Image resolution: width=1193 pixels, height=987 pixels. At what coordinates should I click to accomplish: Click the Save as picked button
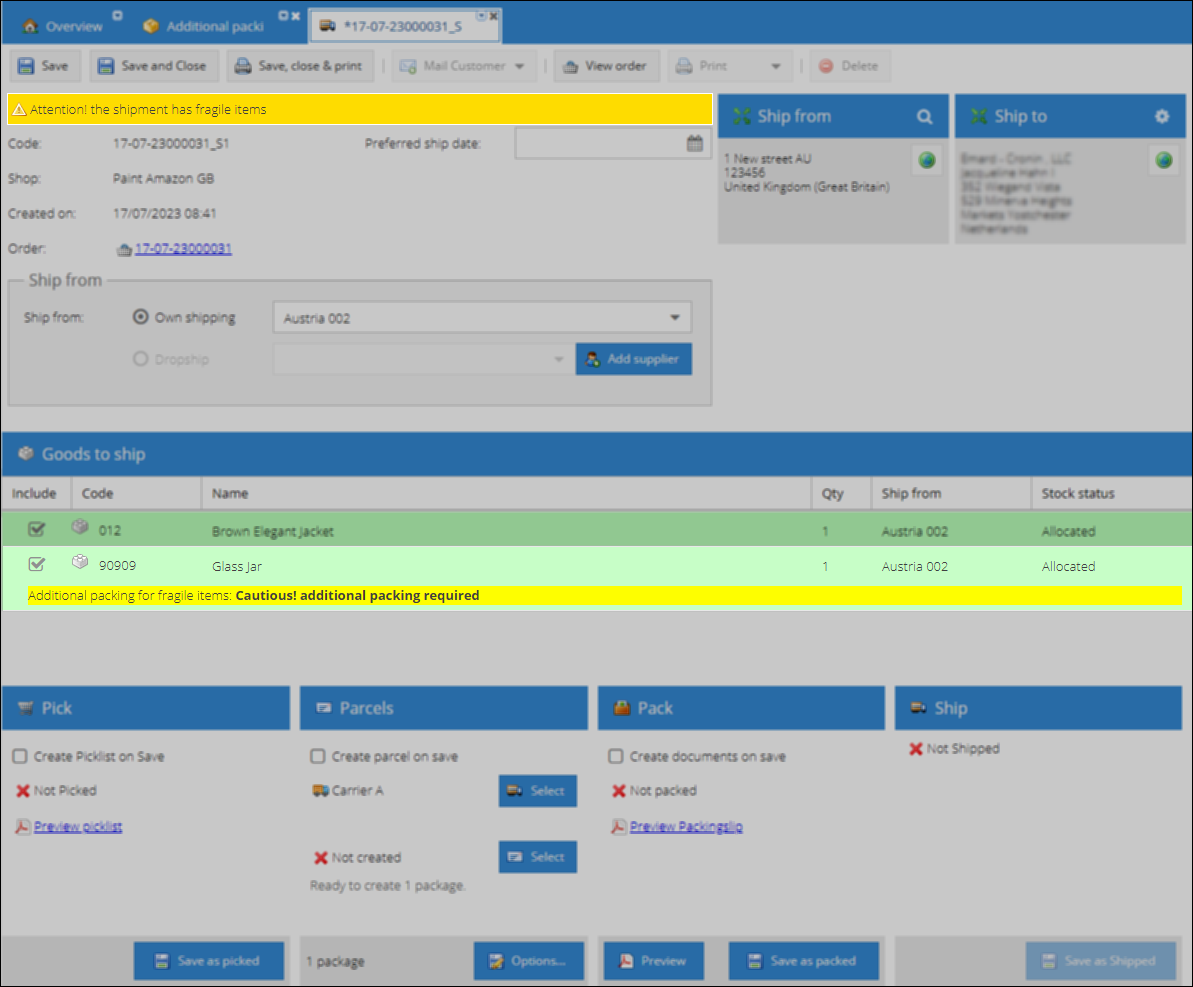[209, 961]
